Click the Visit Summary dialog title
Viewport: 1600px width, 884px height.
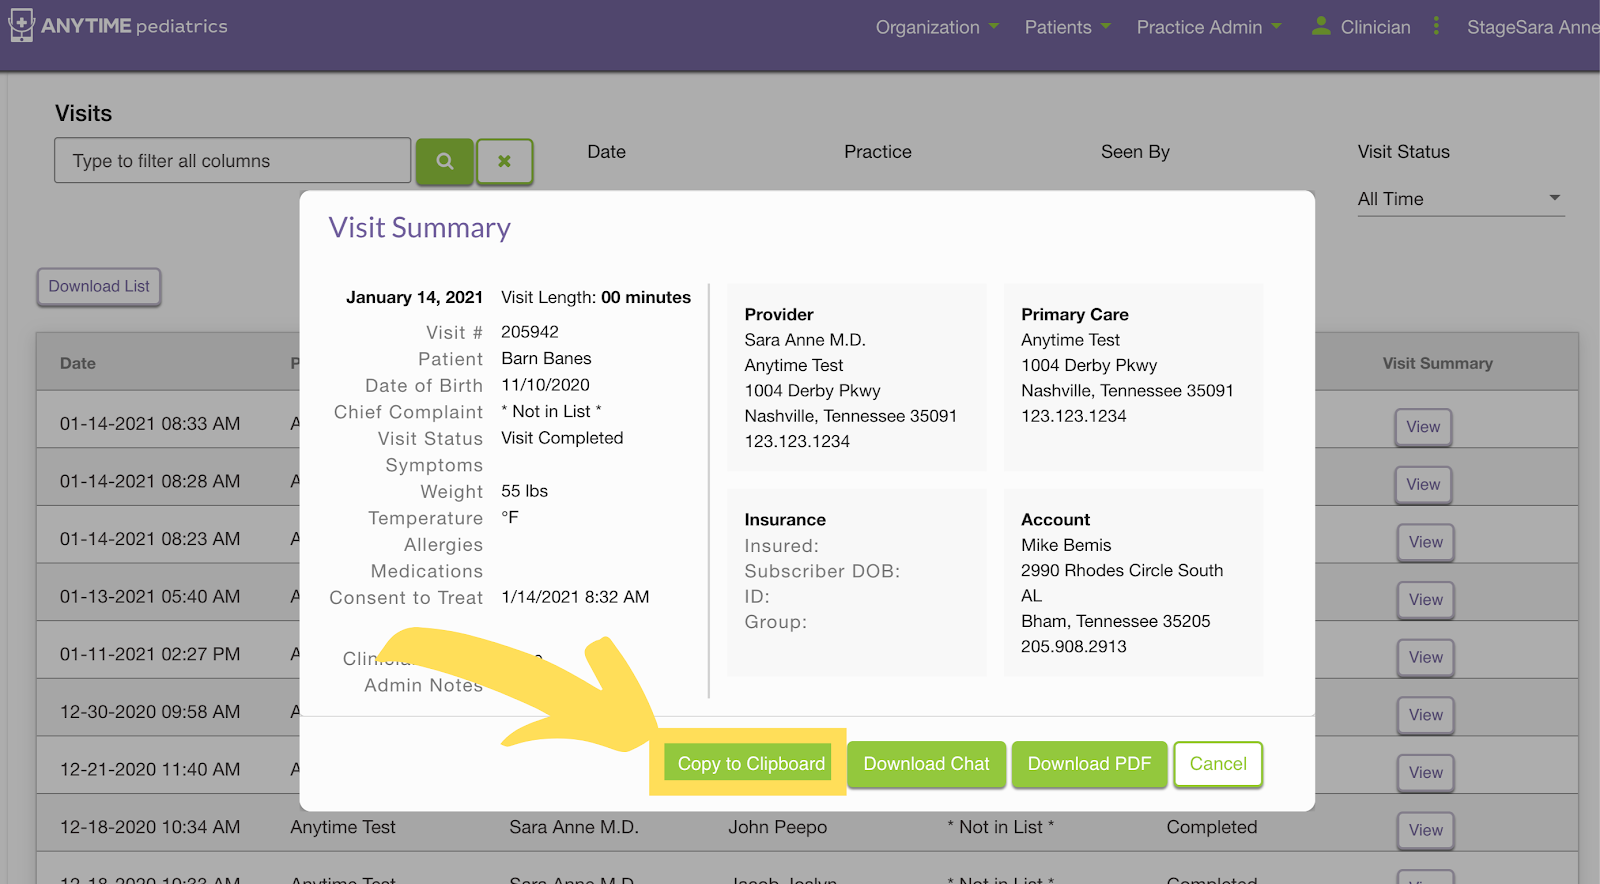420,229
